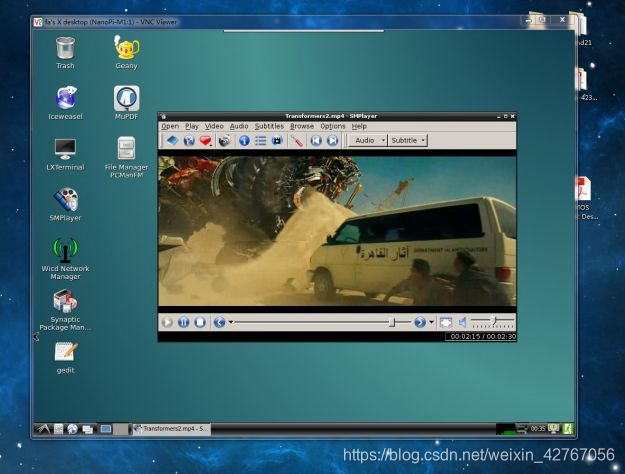The image size is (625, 474).
Task: Switch to the first workspace in the pager
Action: (106, 429)
